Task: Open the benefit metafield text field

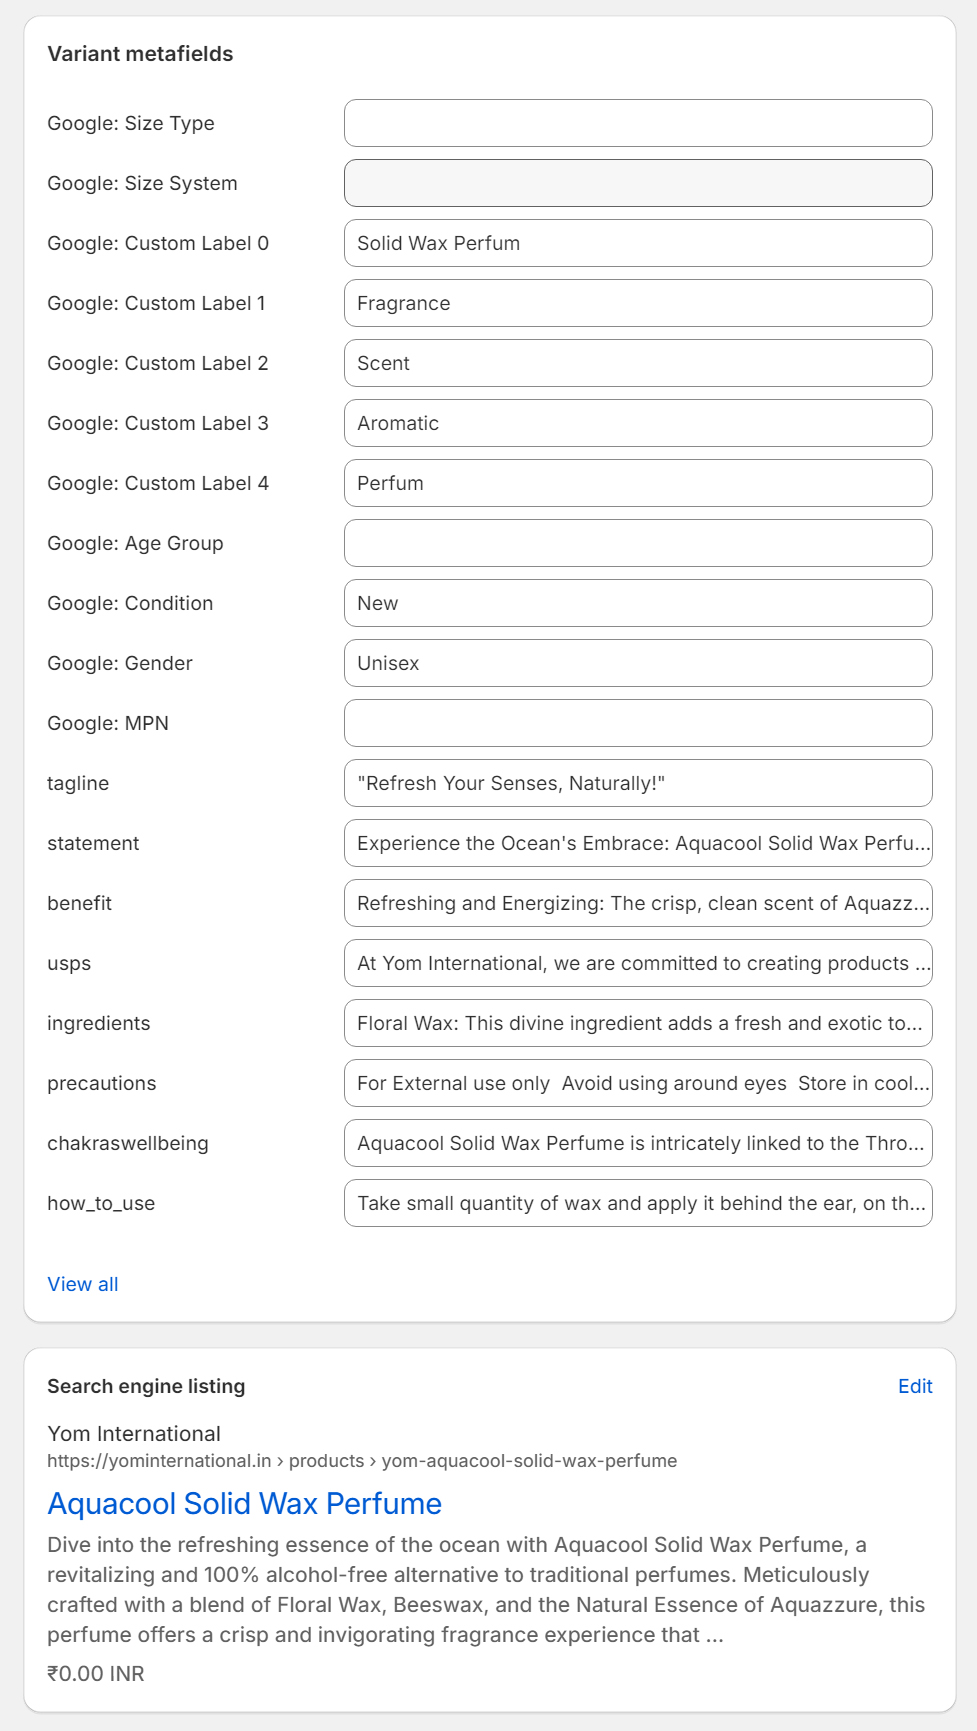Action: (x=638, y=903)
